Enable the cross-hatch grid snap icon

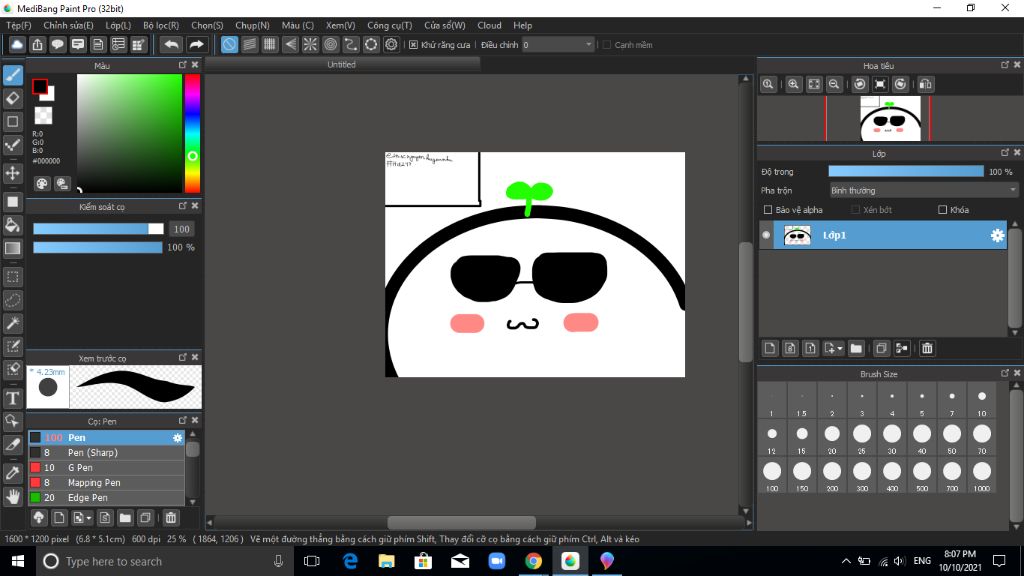click(x=270, y=44)
